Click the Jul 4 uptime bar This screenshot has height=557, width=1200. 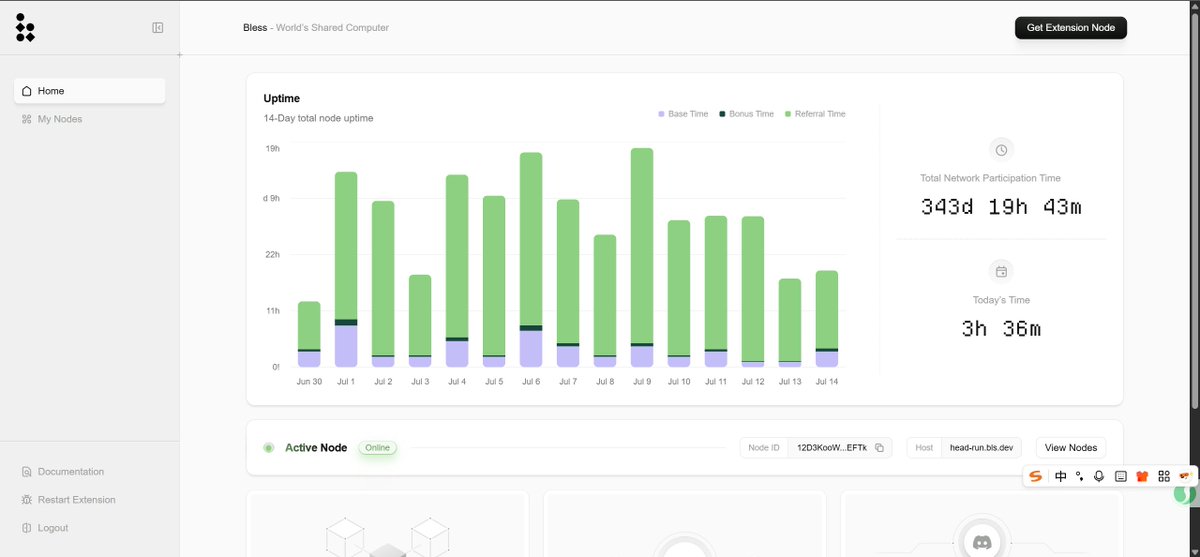[x=457, y=271]
